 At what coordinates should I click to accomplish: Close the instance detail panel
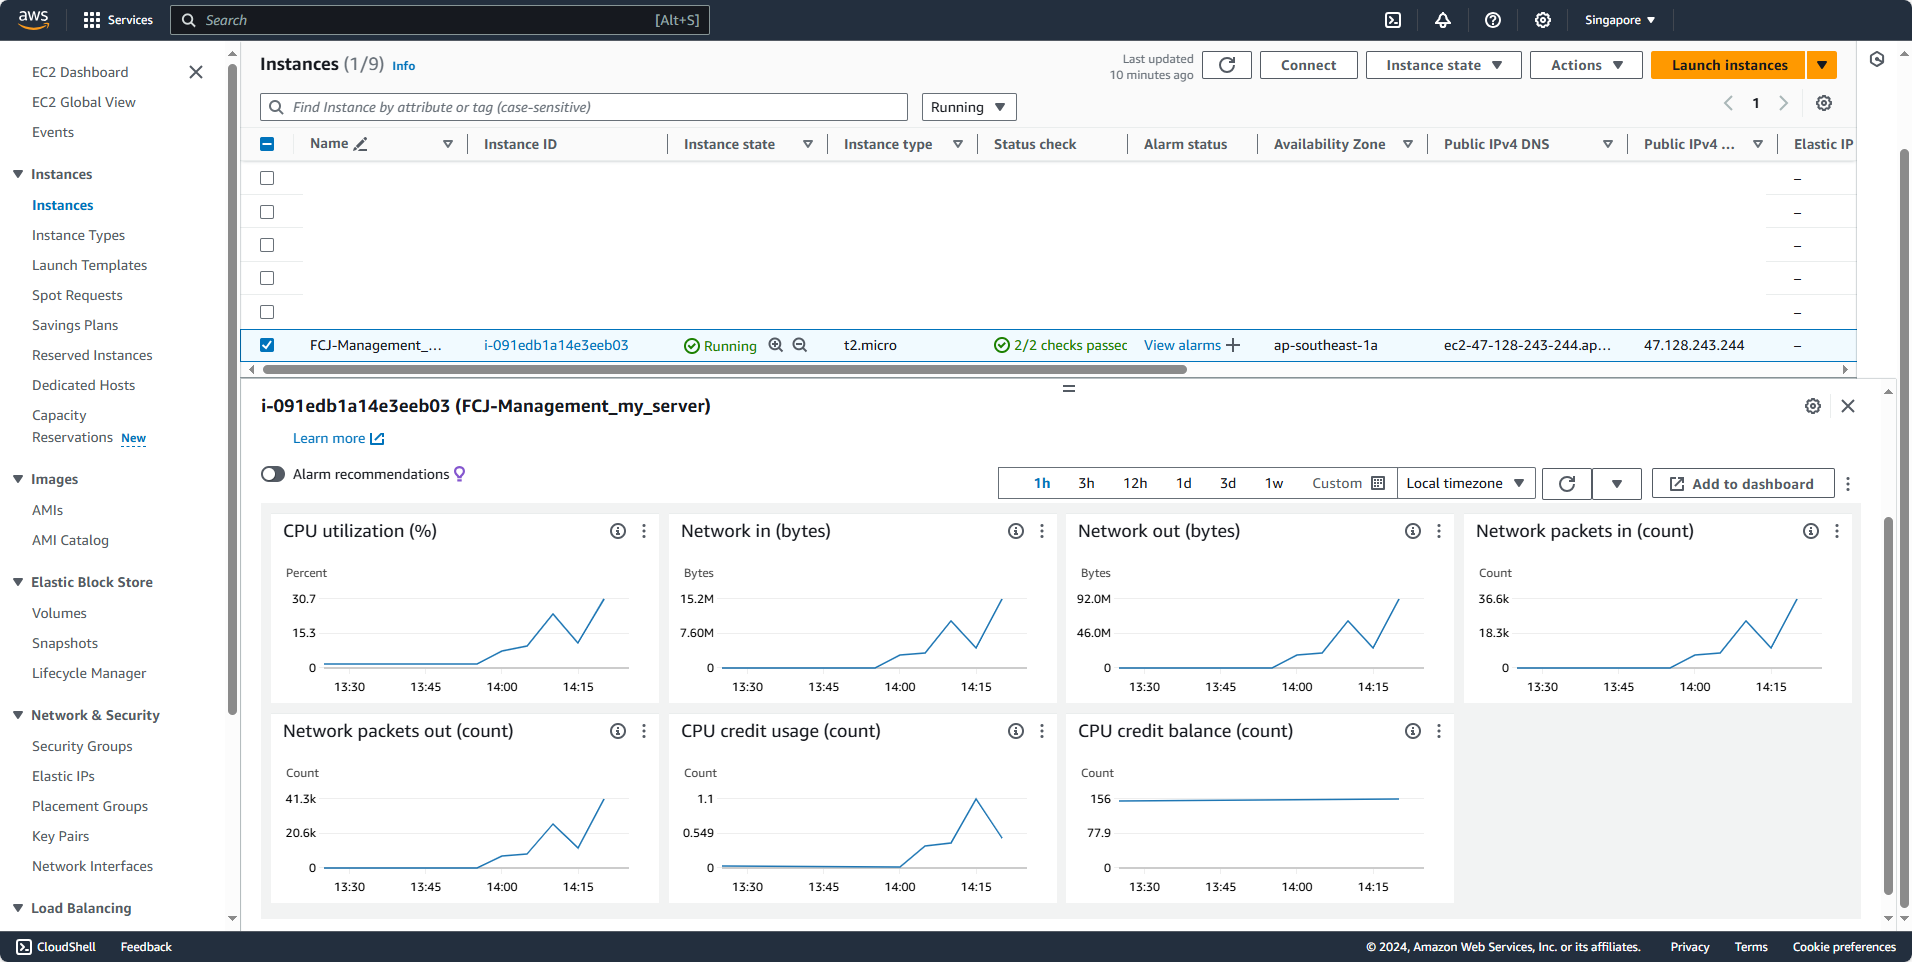(x=1848, y=406)
